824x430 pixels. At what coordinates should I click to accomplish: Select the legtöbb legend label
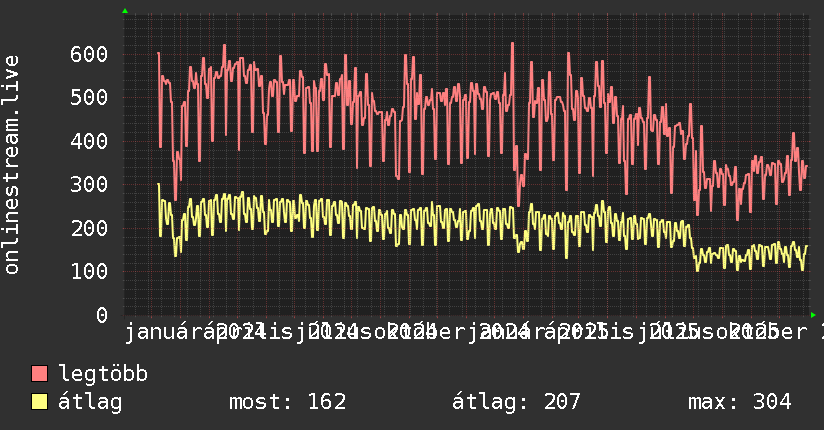click(103, 374)
